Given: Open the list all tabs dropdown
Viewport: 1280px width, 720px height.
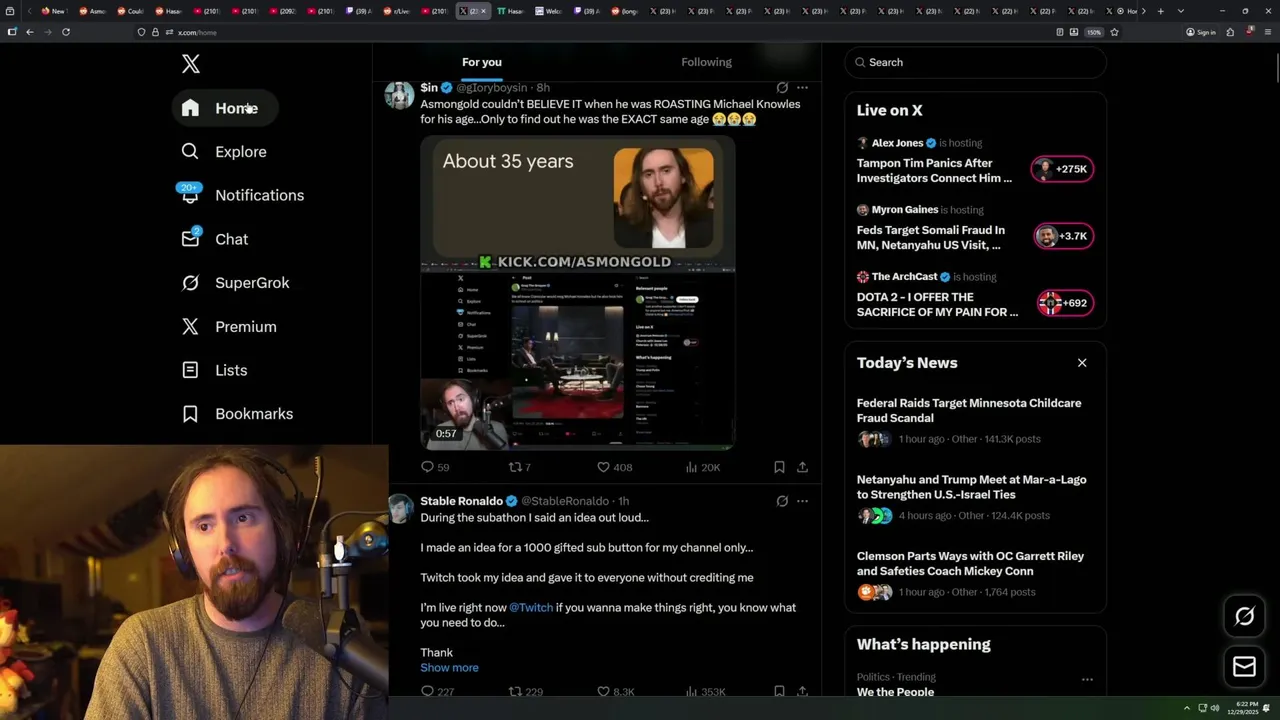Looking at the screenshot, I should coord(1181,11).
